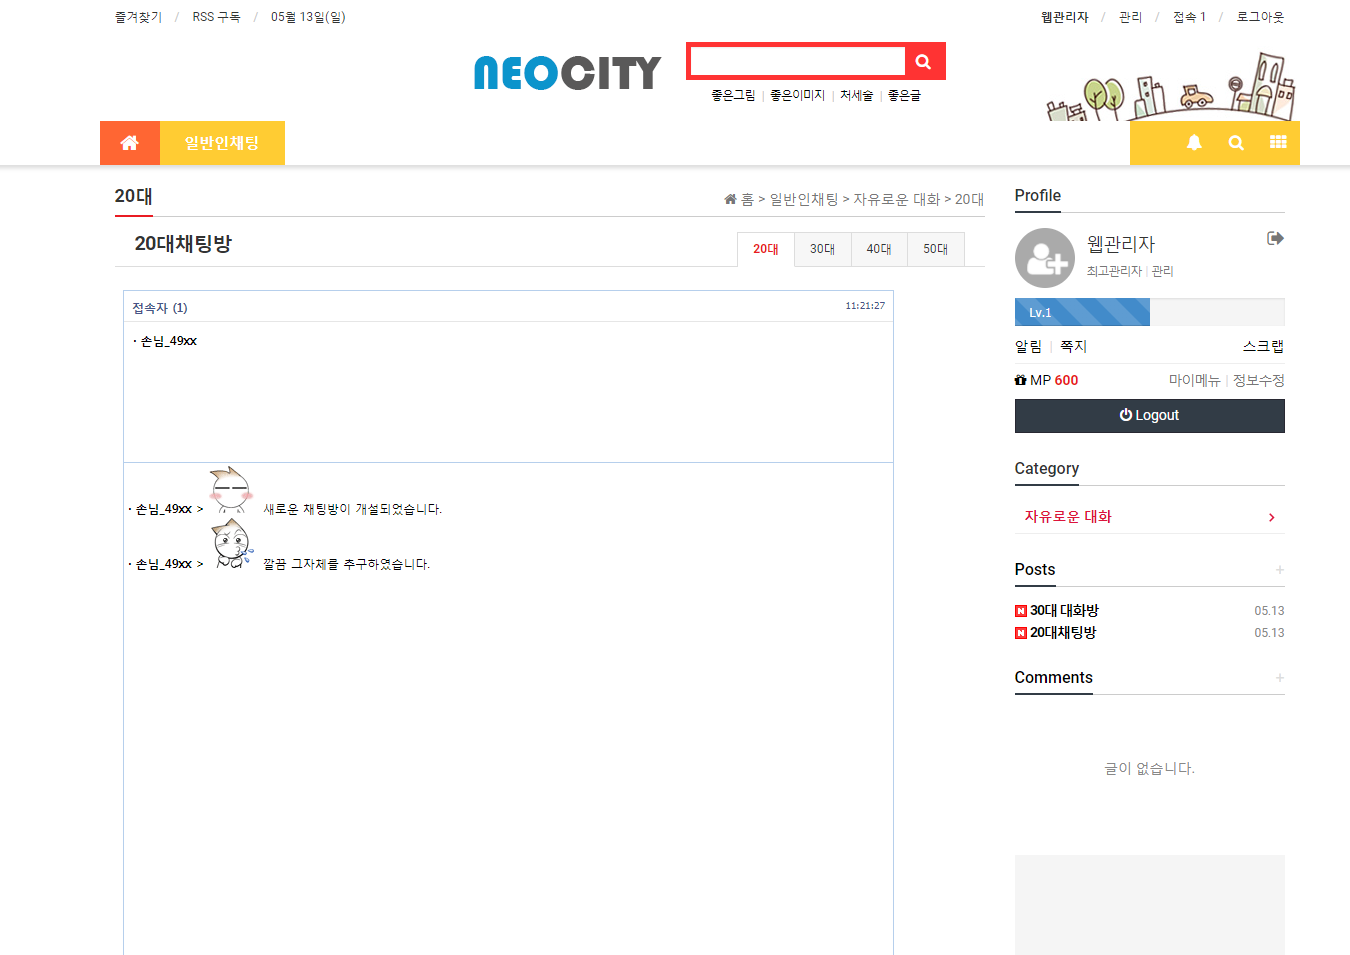Click the Category section heading
The height and width of the screenshot is (955, 1350).
click(x=1047, y=468)
